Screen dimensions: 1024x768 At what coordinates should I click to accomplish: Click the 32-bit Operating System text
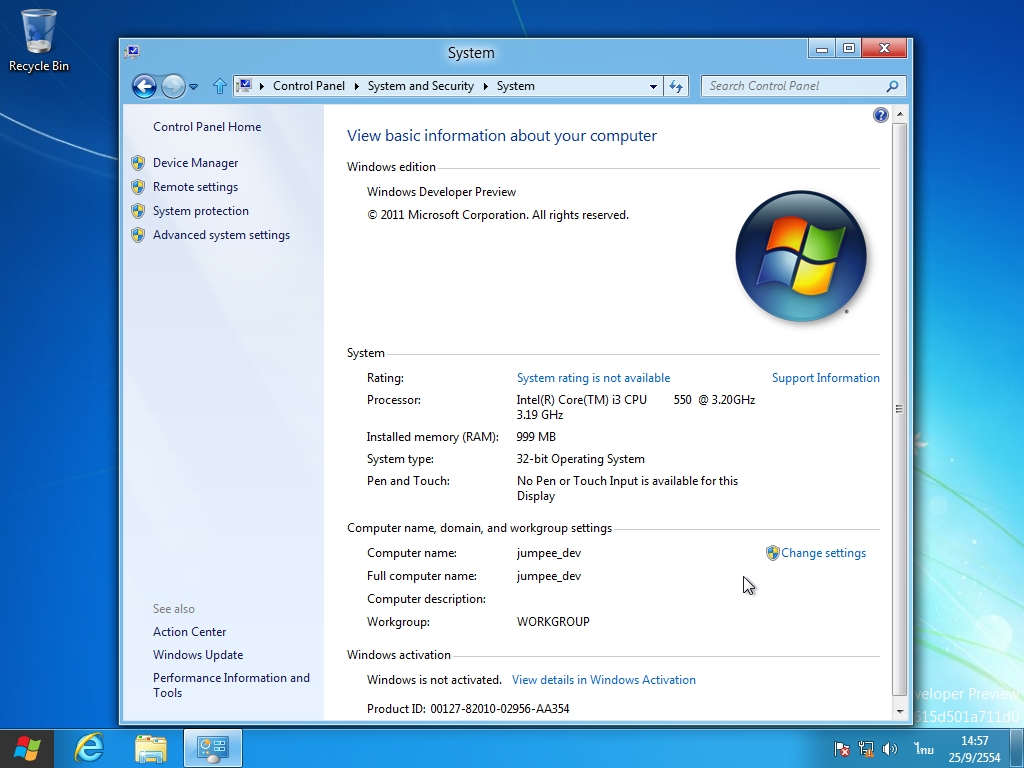[581, 459]
